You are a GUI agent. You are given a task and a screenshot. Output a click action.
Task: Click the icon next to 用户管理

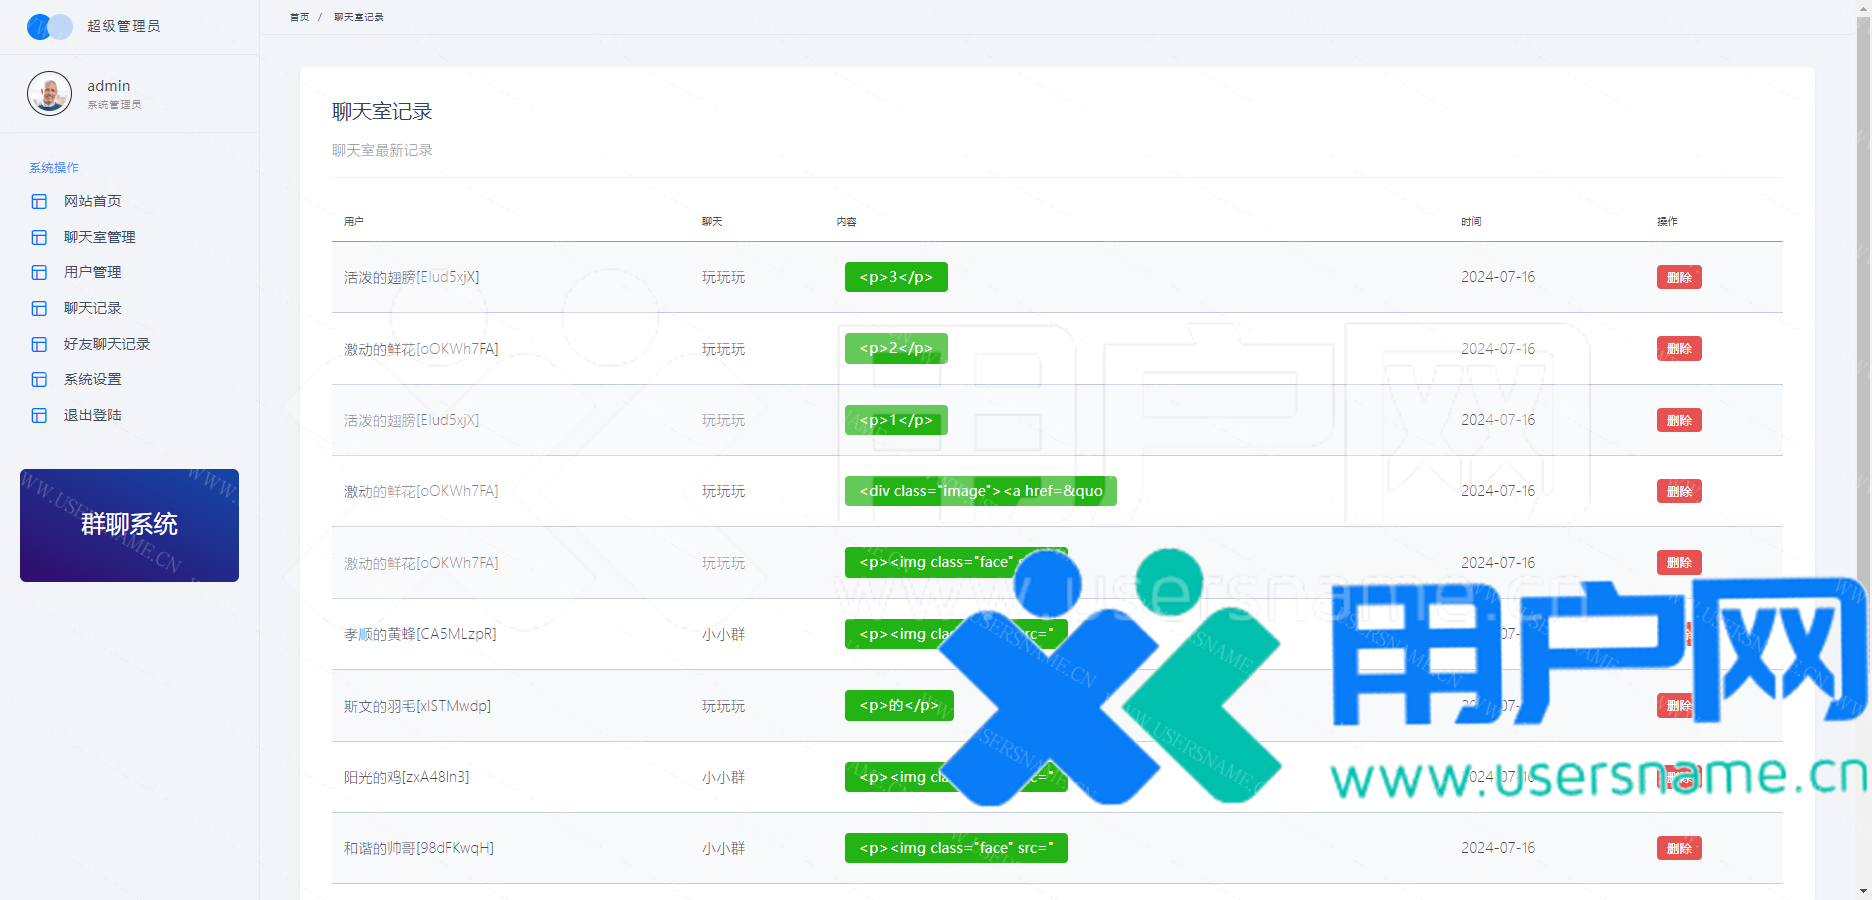click(x=39, y=272)
